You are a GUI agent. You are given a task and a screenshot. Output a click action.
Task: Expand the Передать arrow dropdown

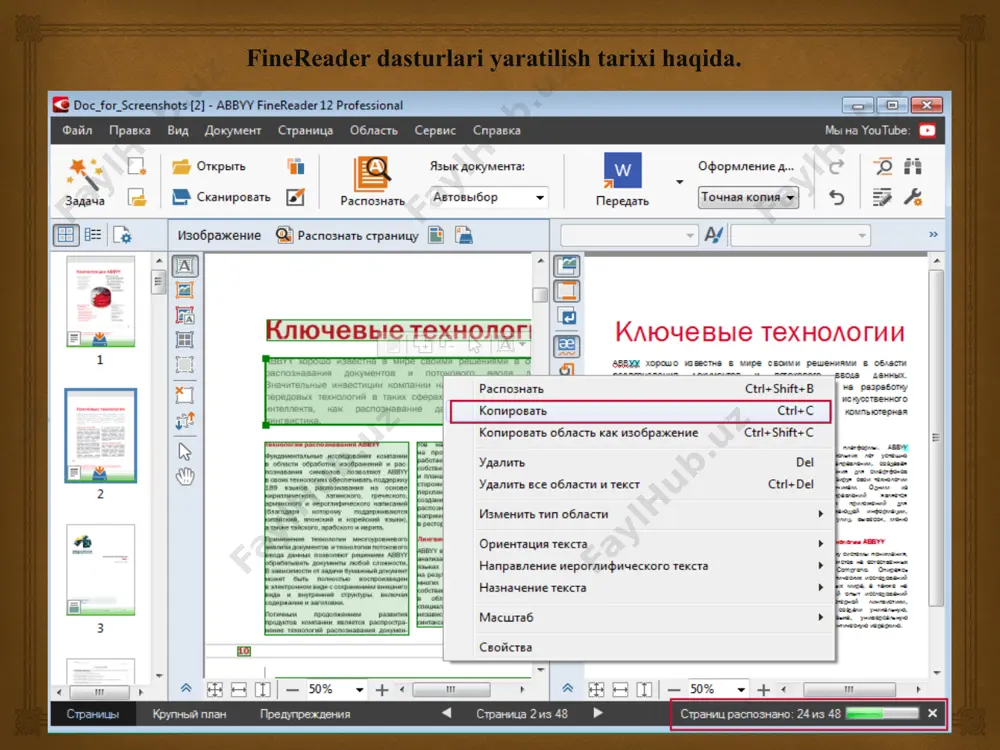[x=680, y=182]
